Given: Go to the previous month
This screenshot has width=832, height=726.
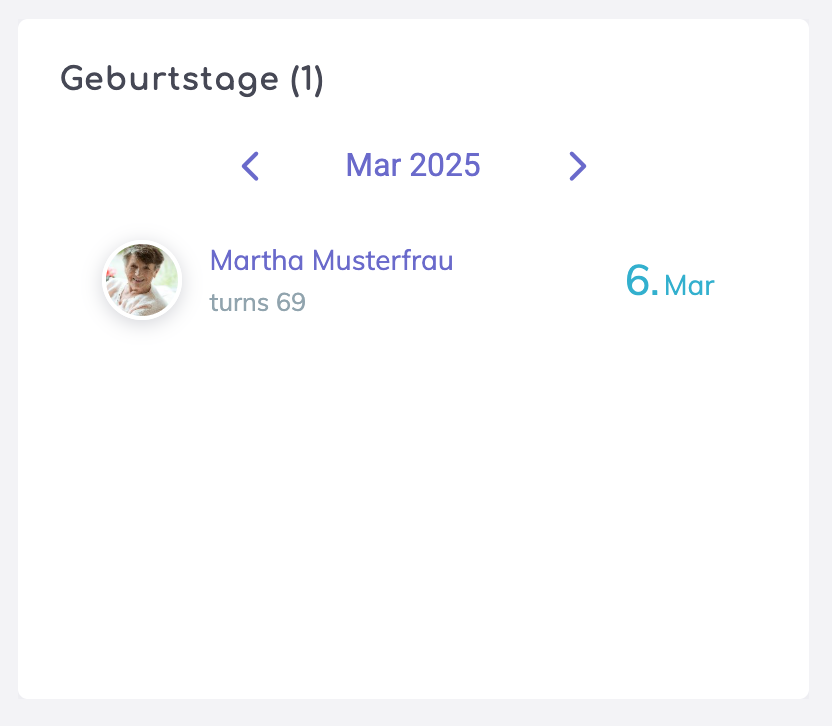Looking at the screenshot, I should tap(250, 166).
